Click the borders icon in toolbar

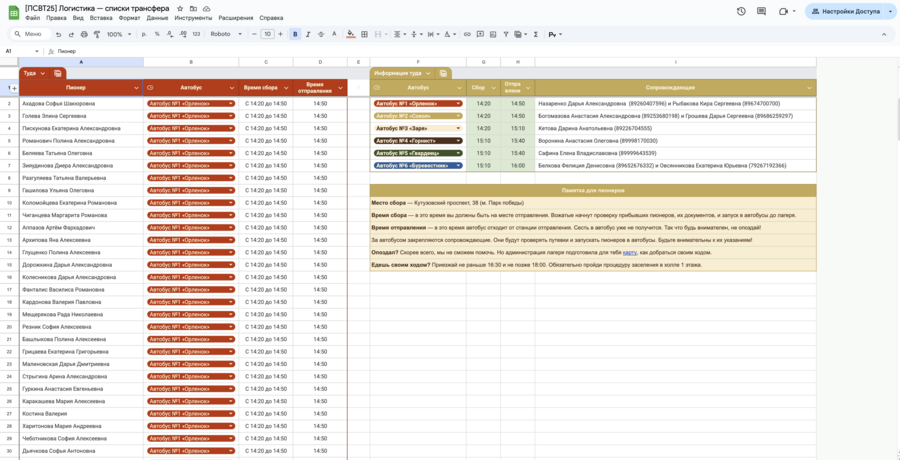(x=364, y=34)
